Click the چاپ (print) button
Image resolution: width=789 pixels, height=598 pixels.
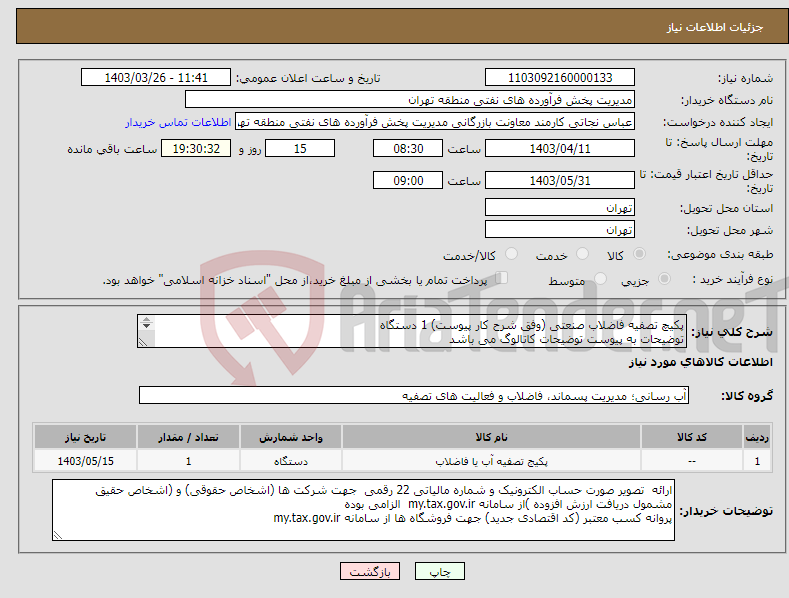(439, 571)
